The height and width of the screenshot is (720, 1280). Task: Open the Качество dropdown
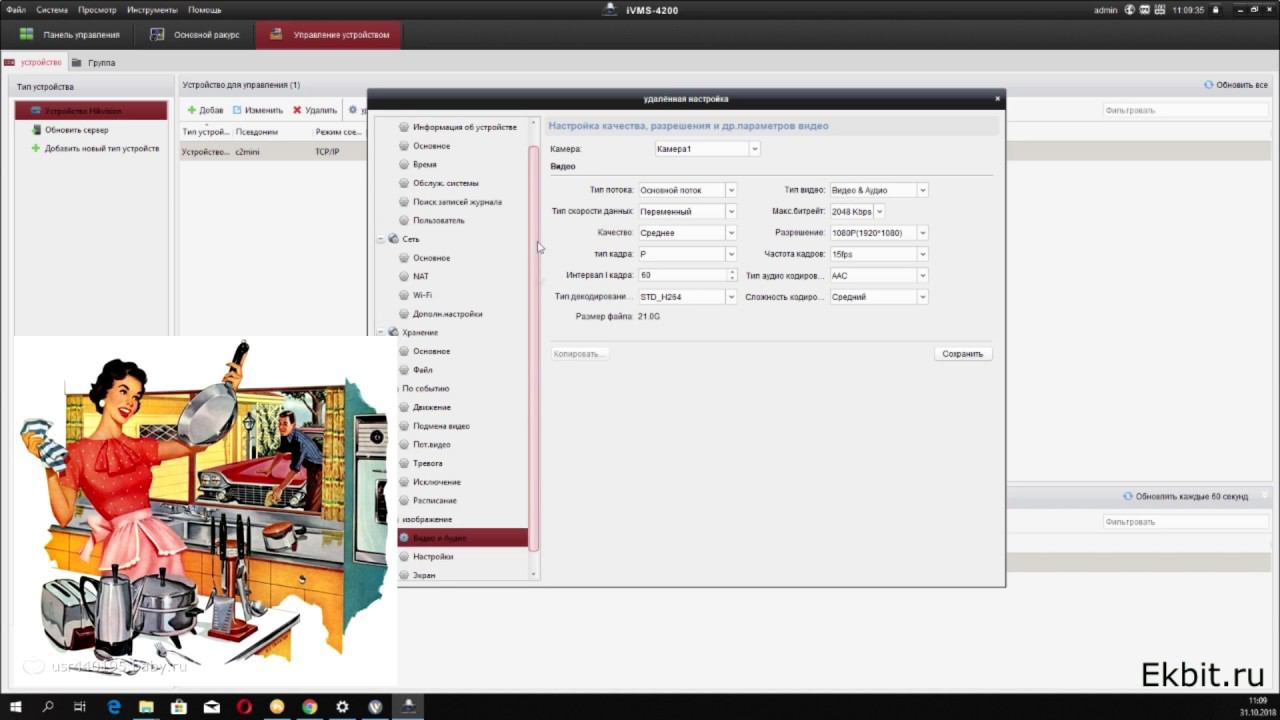click(687, 233)
